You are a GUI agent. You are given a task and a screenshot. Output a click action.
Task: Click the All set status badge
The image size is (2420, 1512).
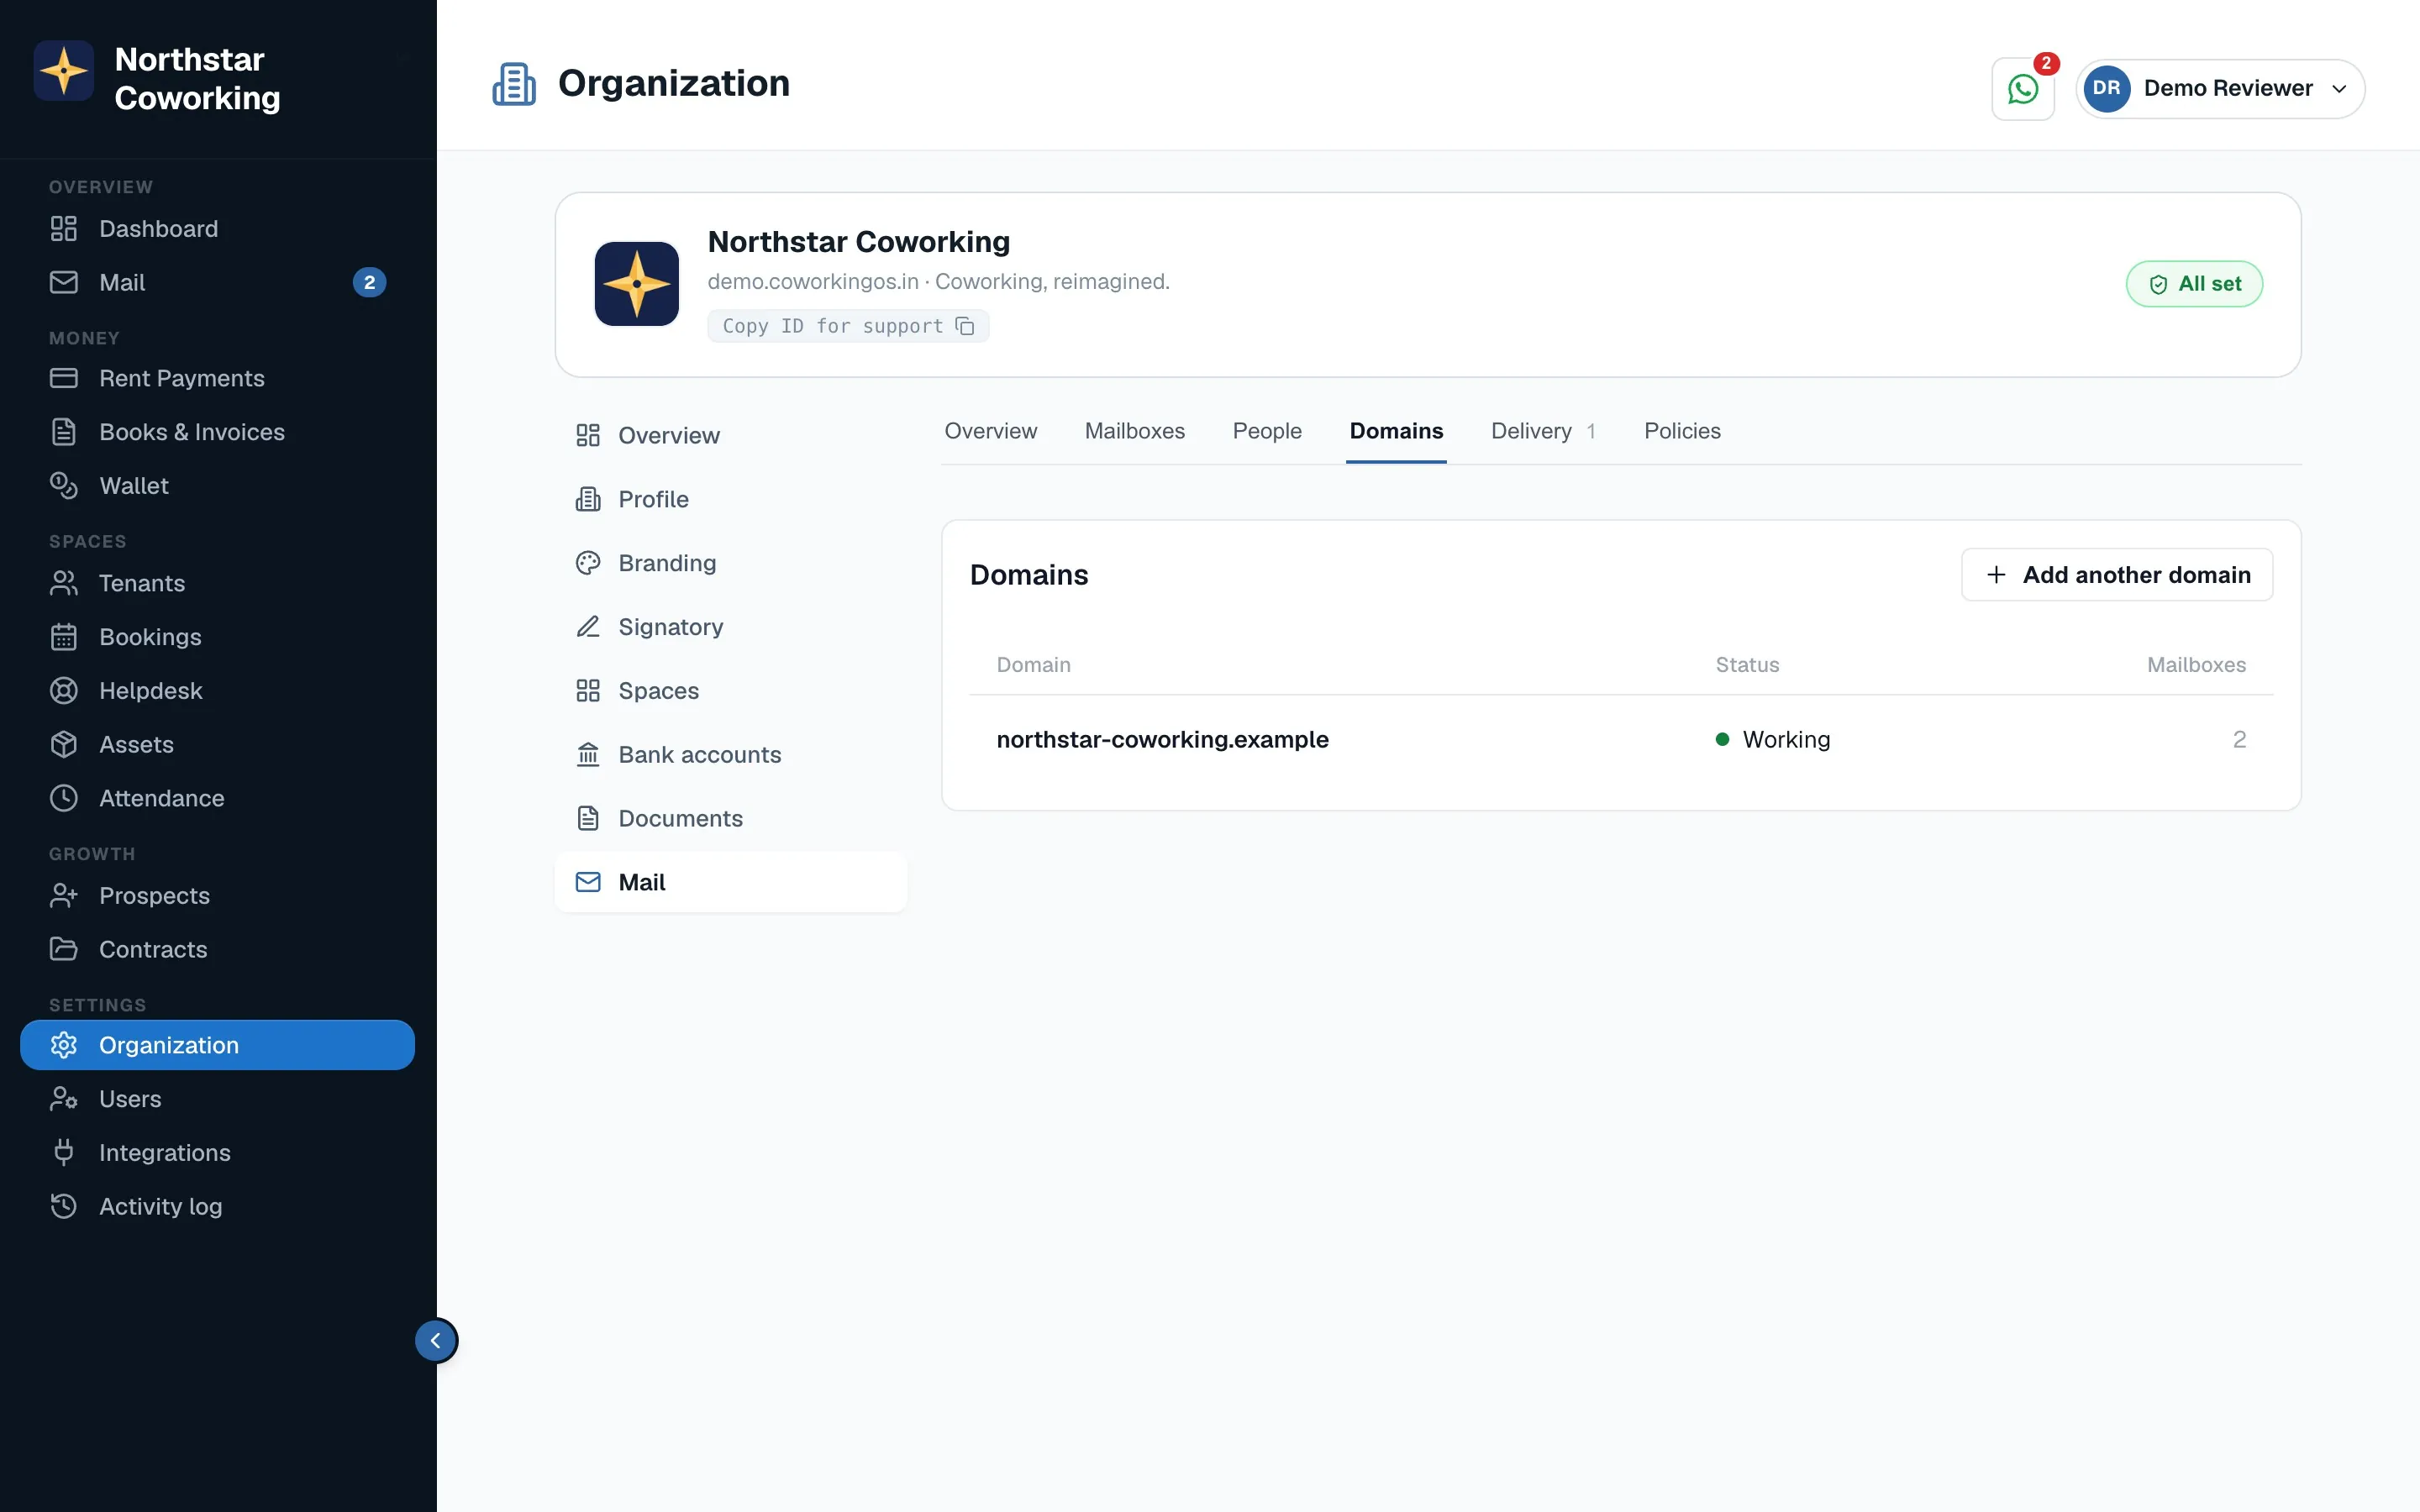[2194, 284]
